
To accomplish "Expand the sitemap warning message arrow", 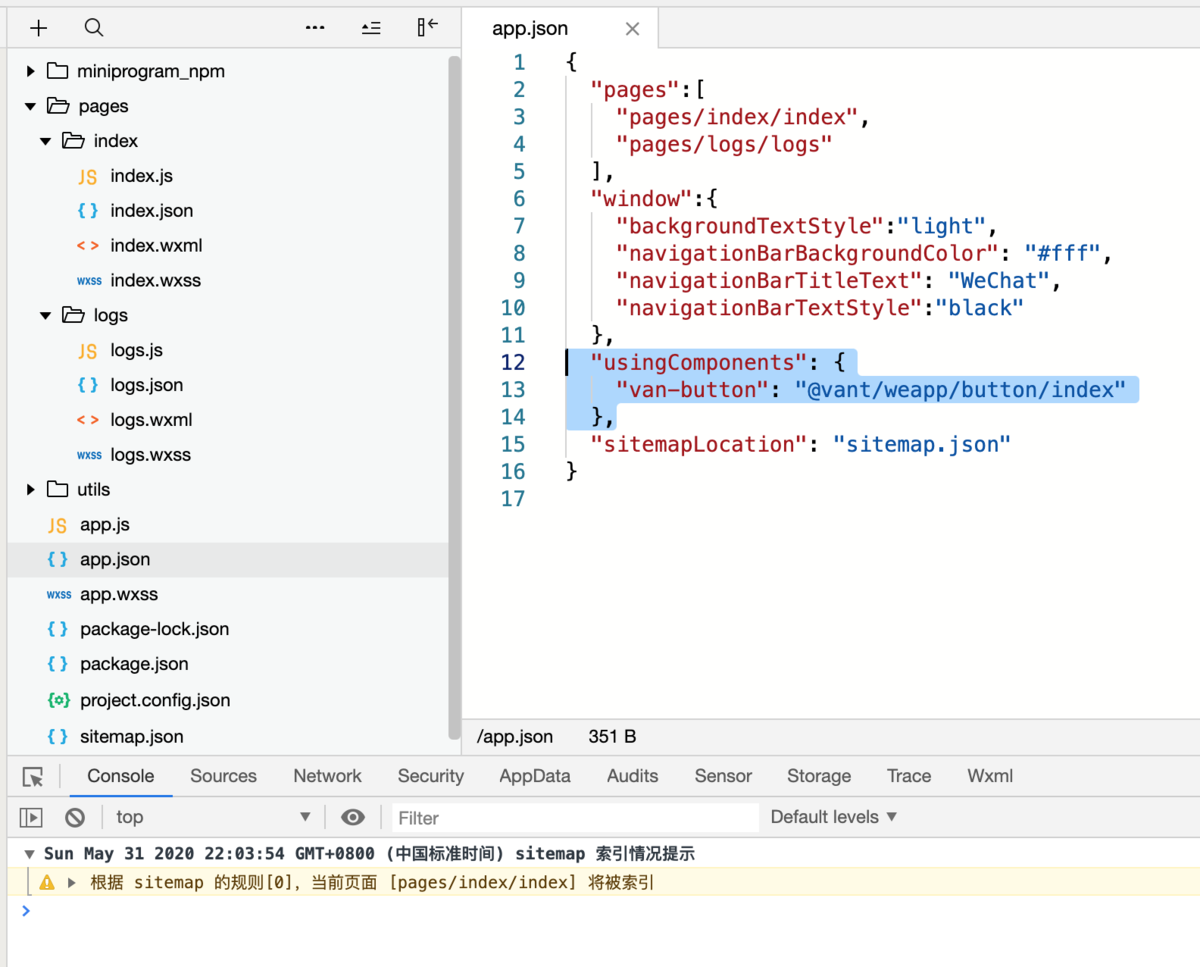I will (72, 883).
